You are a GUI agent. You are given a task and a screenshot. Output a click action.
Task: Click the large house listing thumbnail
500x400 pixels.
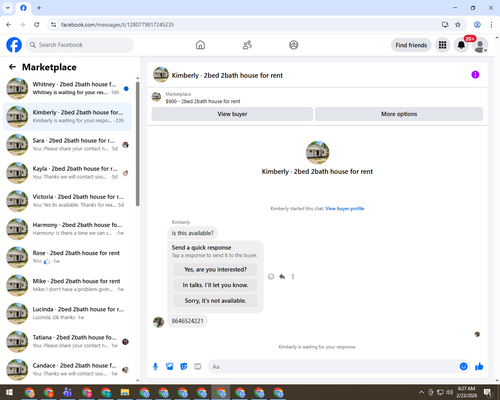pos(317,153)
